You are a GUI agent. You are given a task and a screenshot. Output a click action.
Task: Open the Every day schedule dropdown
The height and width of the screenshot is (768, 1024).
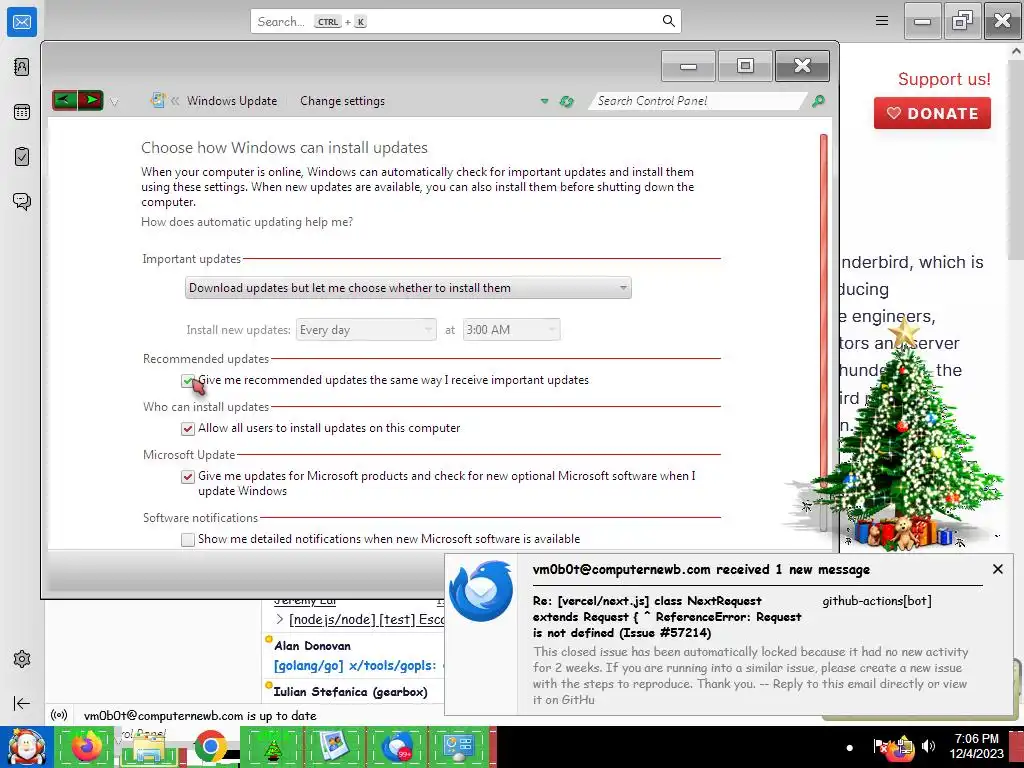tap(366, 330)
